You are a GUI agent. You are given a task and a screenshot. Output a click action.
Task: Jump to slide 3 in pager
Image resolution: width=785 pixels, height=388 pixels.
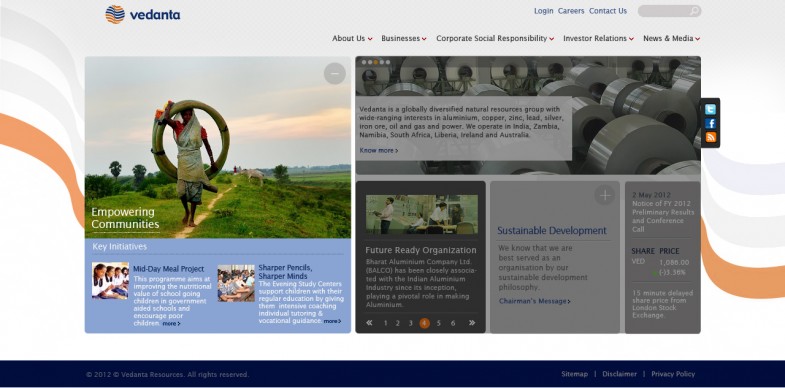click(x=411, y=323)
